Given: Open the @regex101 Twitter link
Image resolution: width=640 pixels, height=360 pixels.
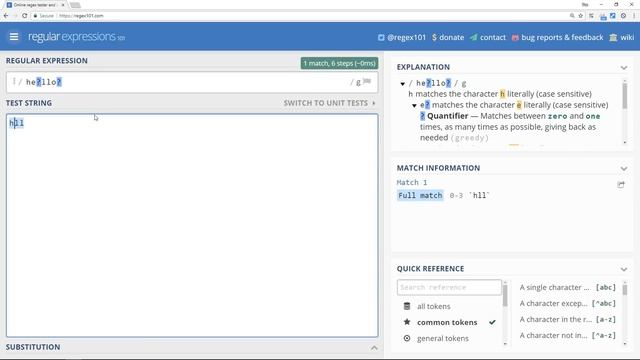Looking at the screenshot, I should click(x=406, y=37).
